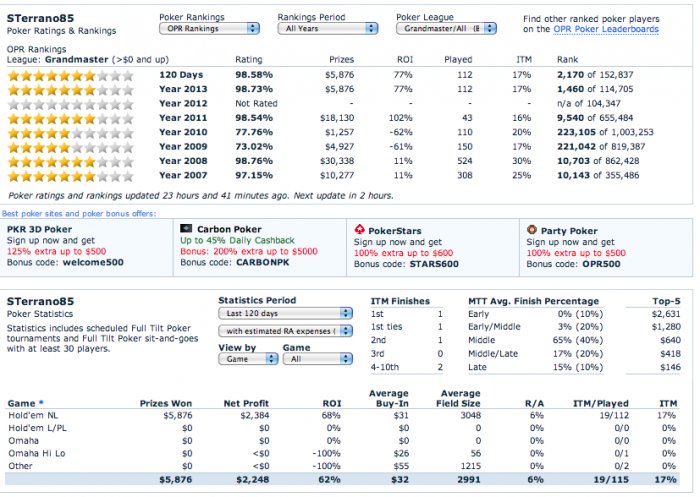This screenshot has width=700, height=497.
Task: Select the Other game row
Action: [x=343, y=466]
